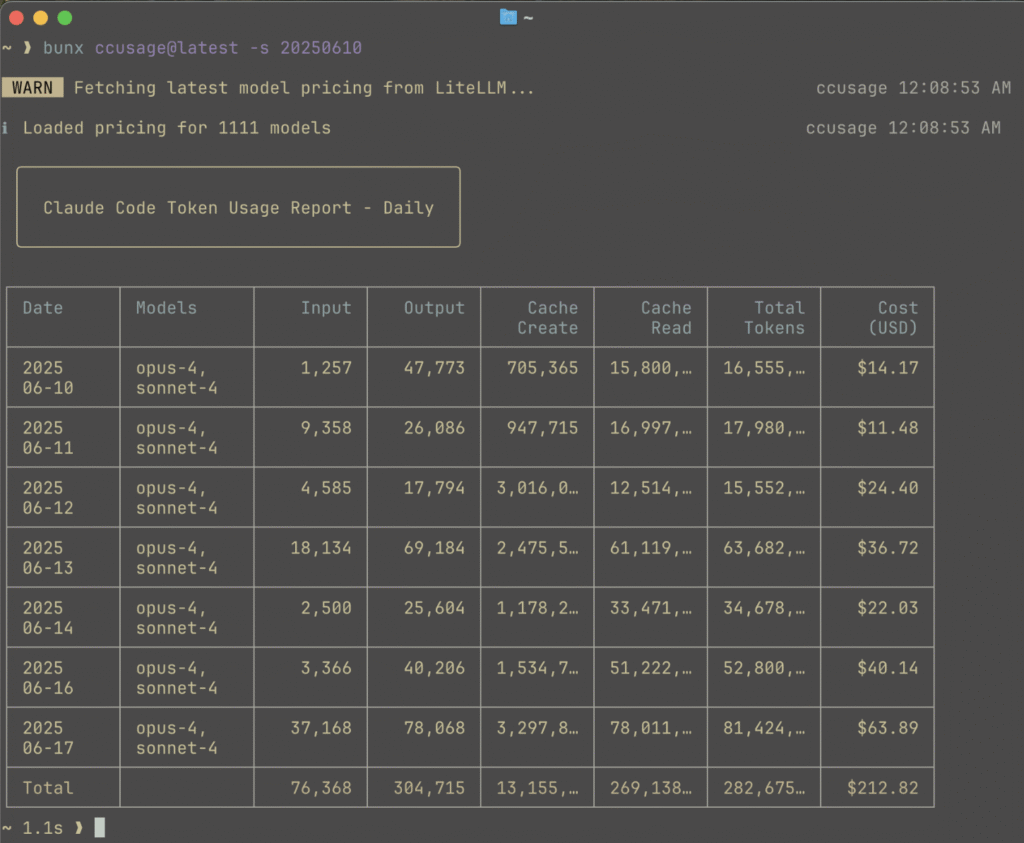The image size is (1024, 843).
Task: Click the Total row label
Action: [x=48, y=788]
